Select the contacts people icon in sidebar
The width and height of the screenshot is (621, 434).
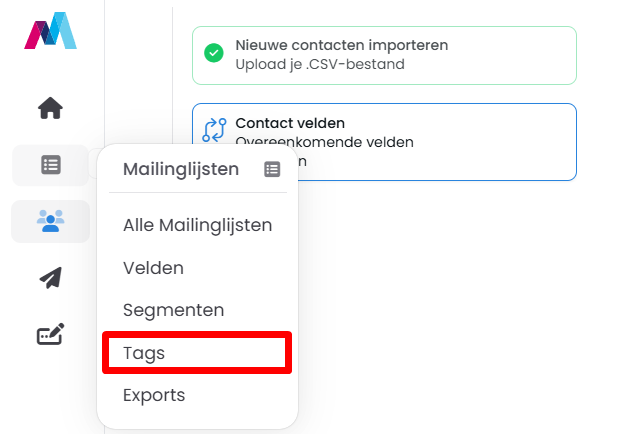50,222
